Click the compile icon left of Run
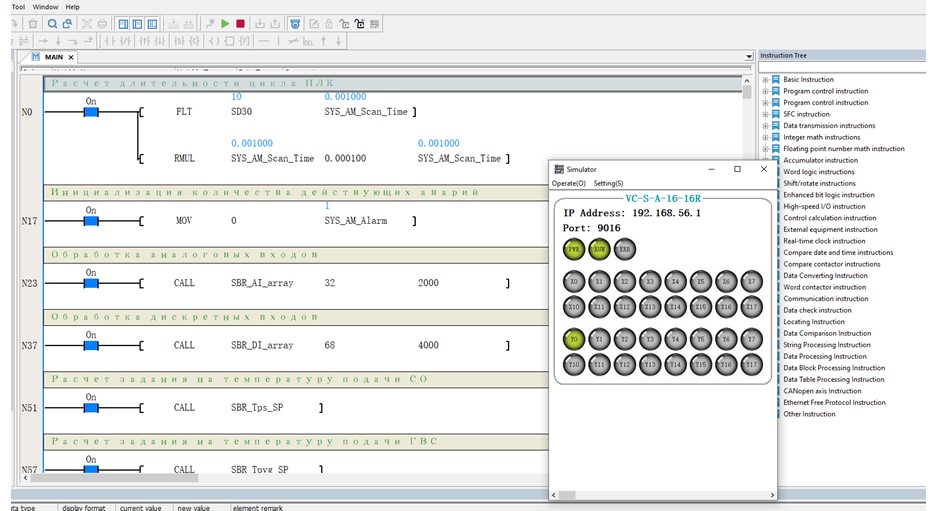The height and width of the screenshot is (511, 936). [x=210, y=24]
